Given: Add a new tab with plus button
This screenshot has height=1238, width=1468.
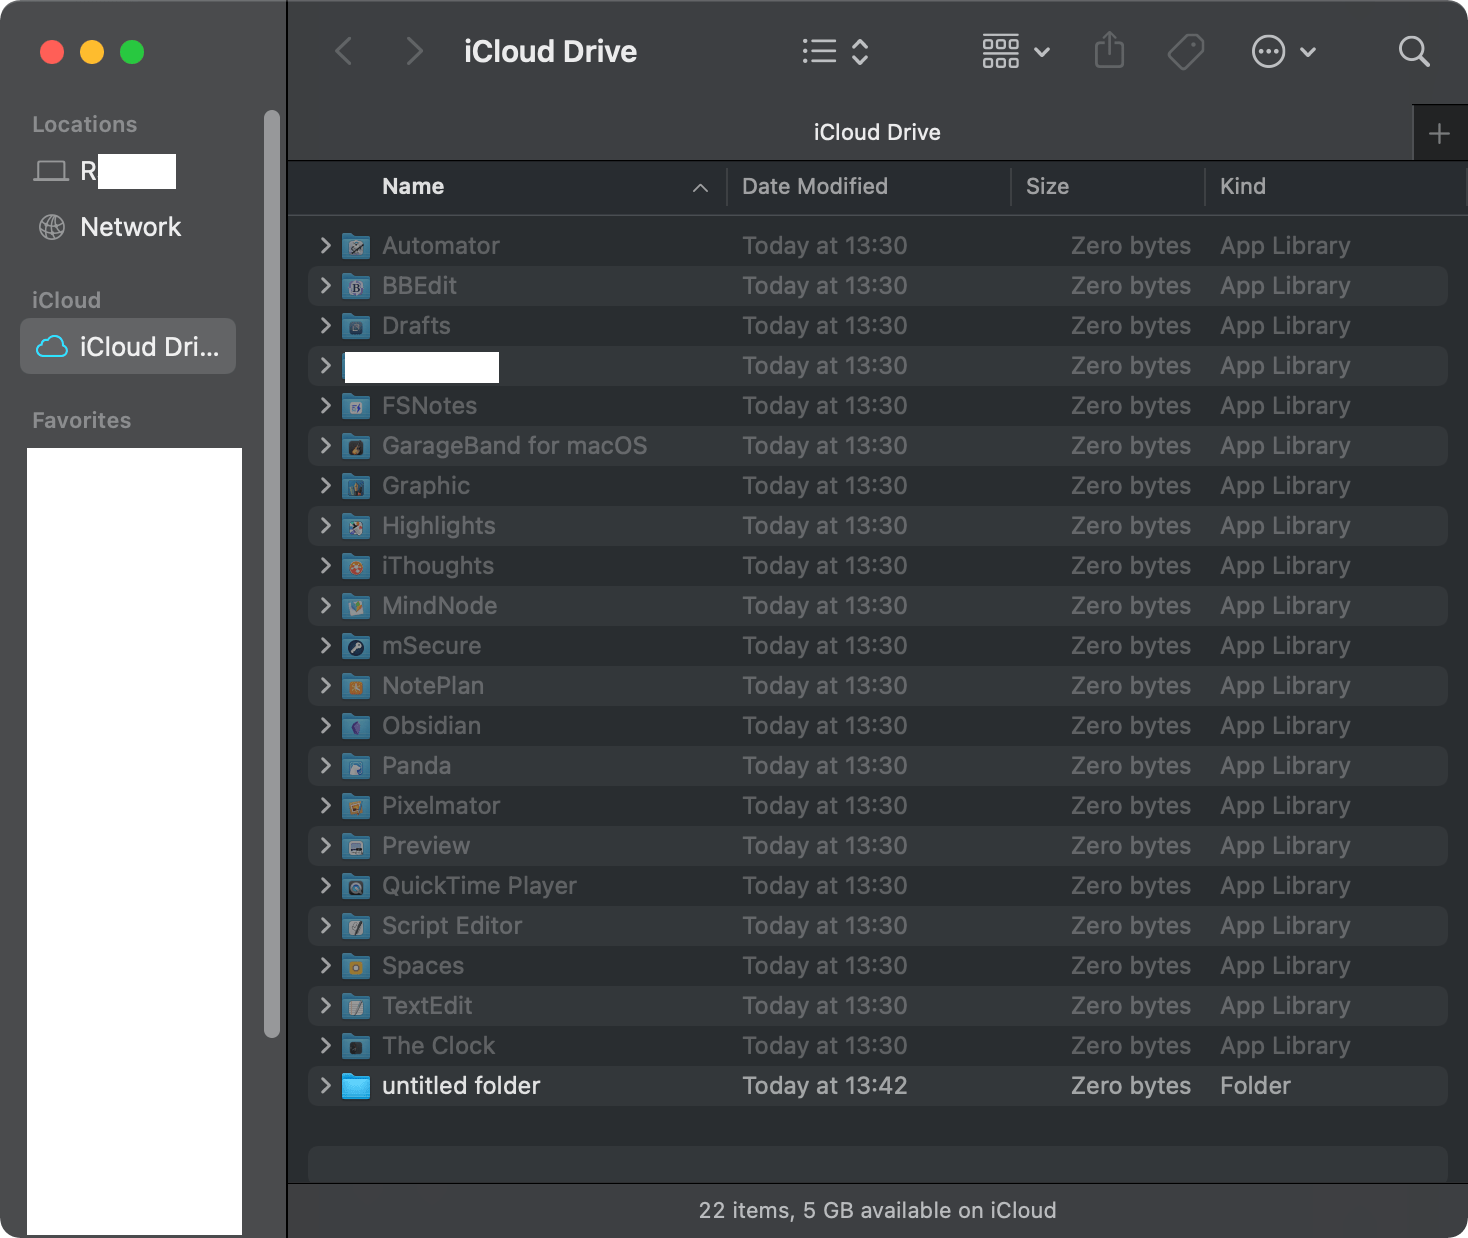Looking at the screenshot, I should point(1440,133).
